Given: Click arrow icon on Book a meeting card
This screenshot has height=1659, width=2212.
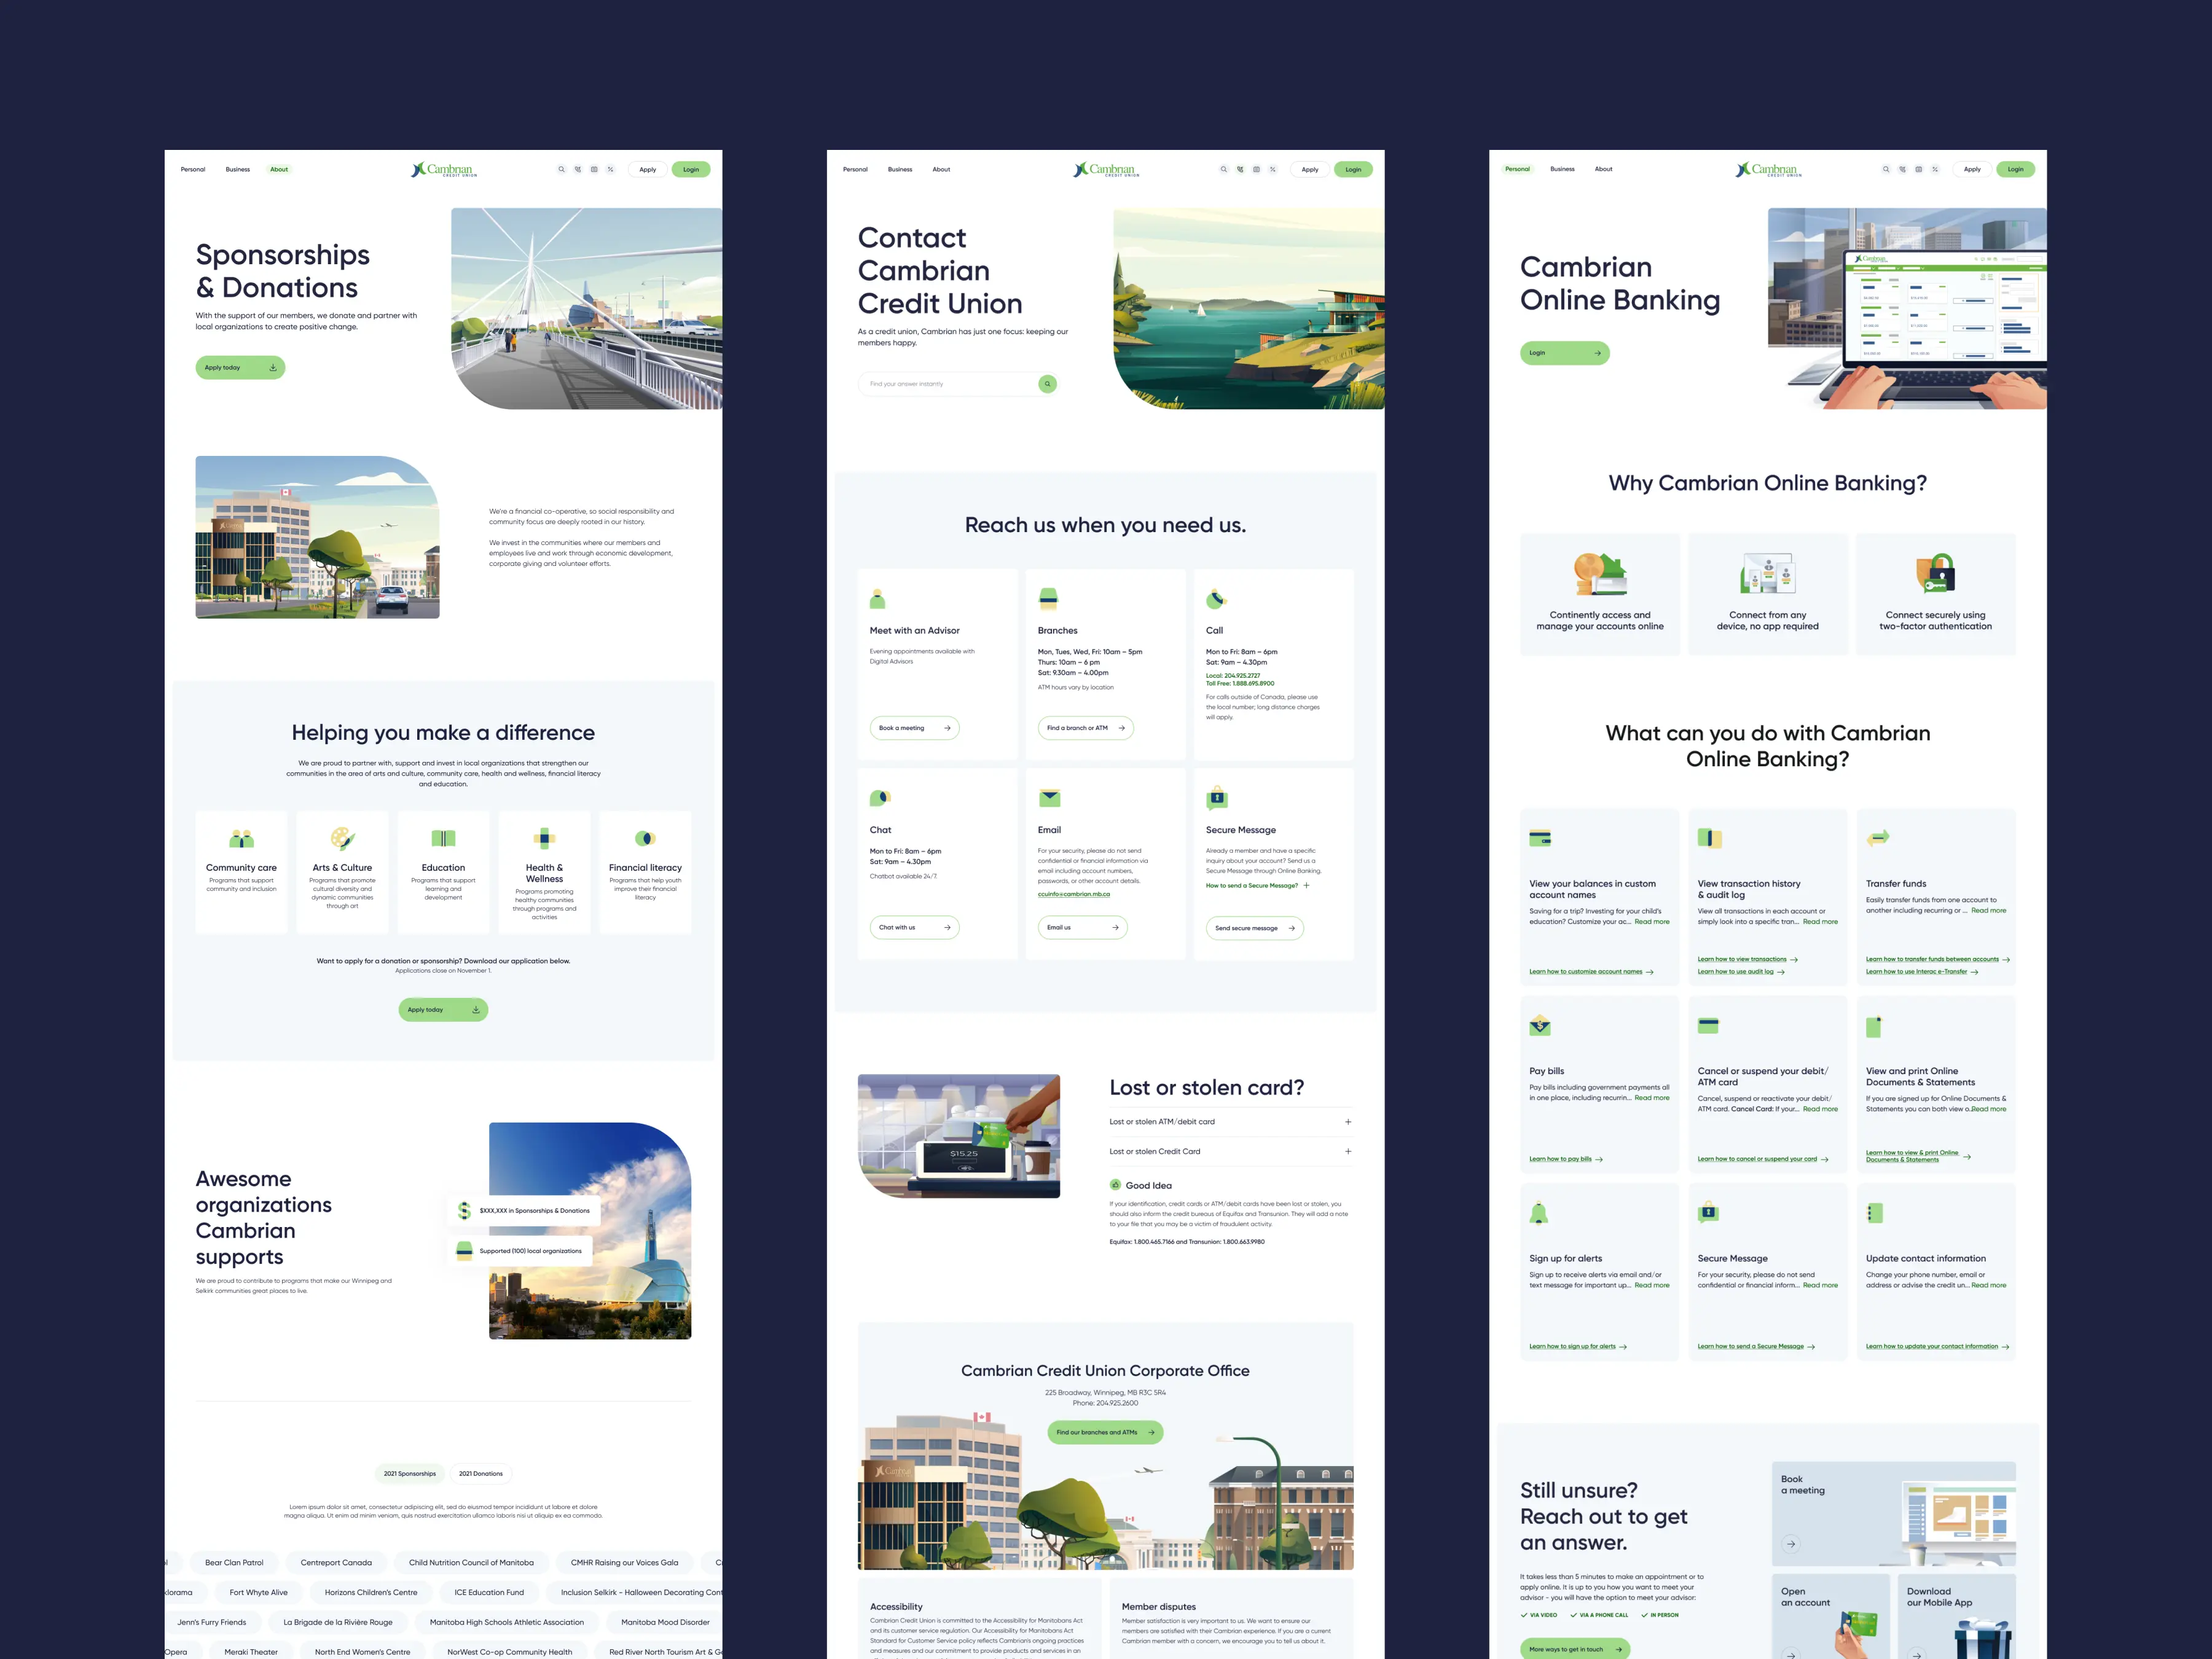Looking at the screenshot, I should [x=1791, y=1544].
